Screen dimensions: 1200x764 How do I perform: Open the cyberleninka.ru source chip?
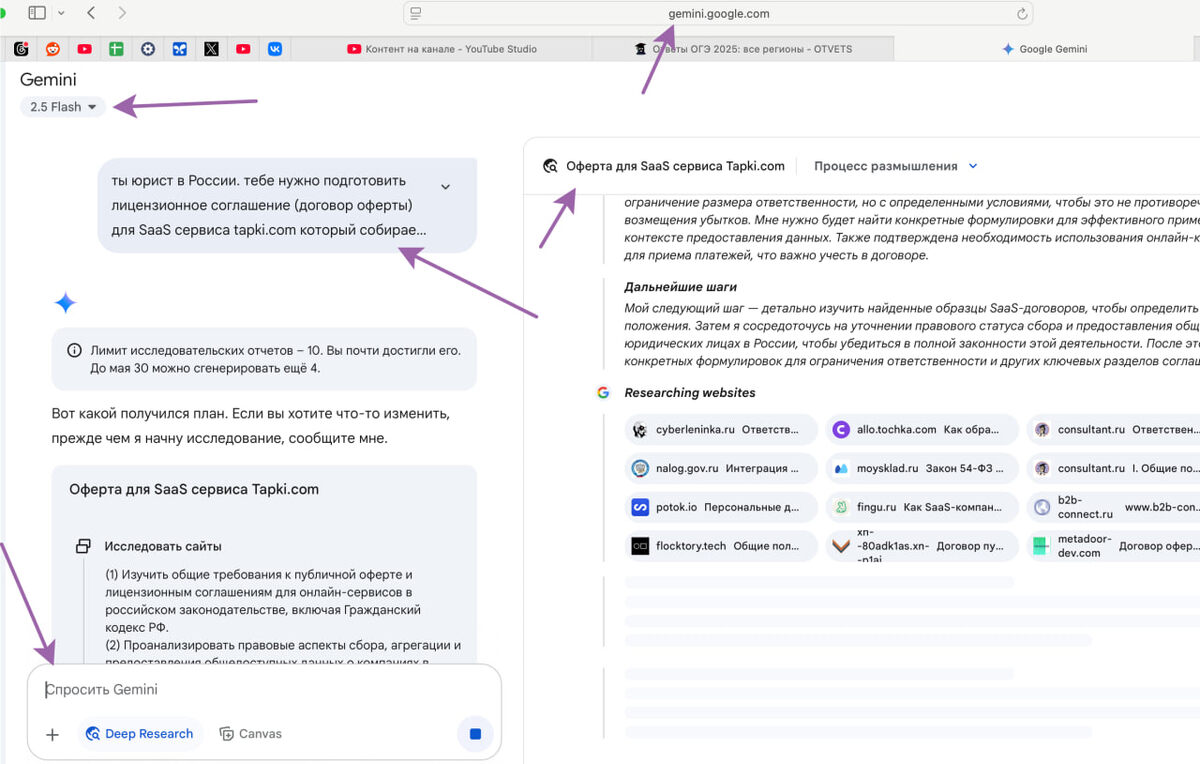click(721, 430)
